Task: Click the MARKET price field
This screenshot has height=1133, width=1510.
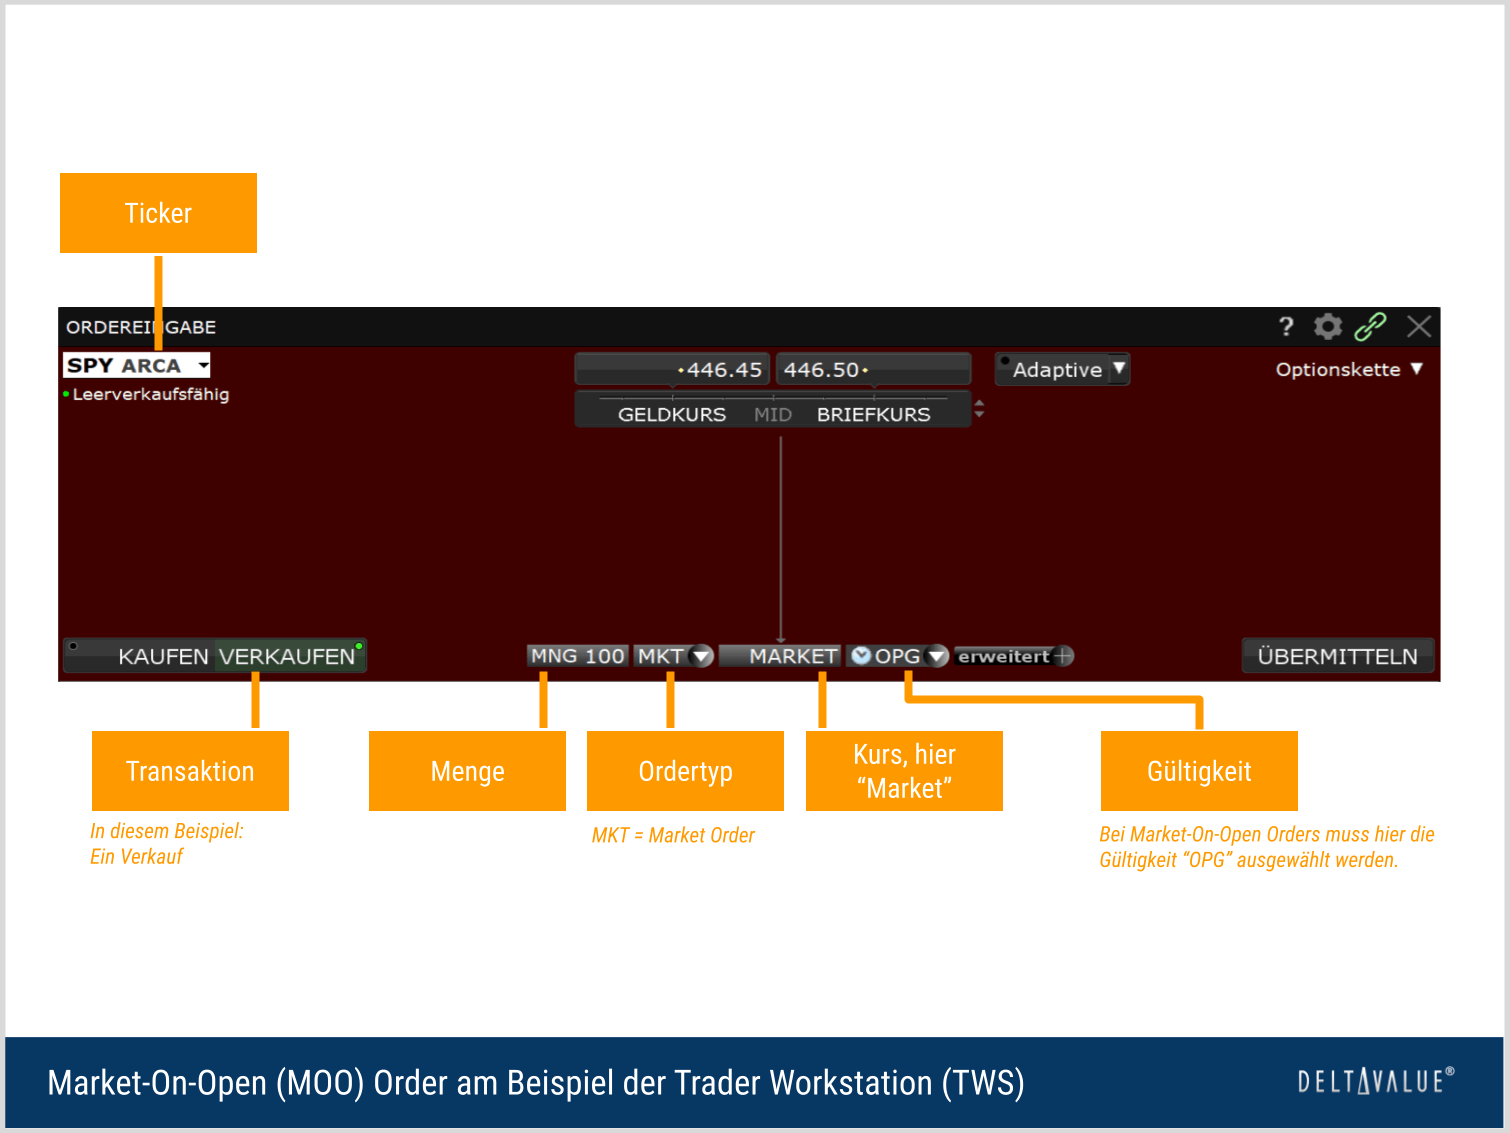Action: pos(780,656)
